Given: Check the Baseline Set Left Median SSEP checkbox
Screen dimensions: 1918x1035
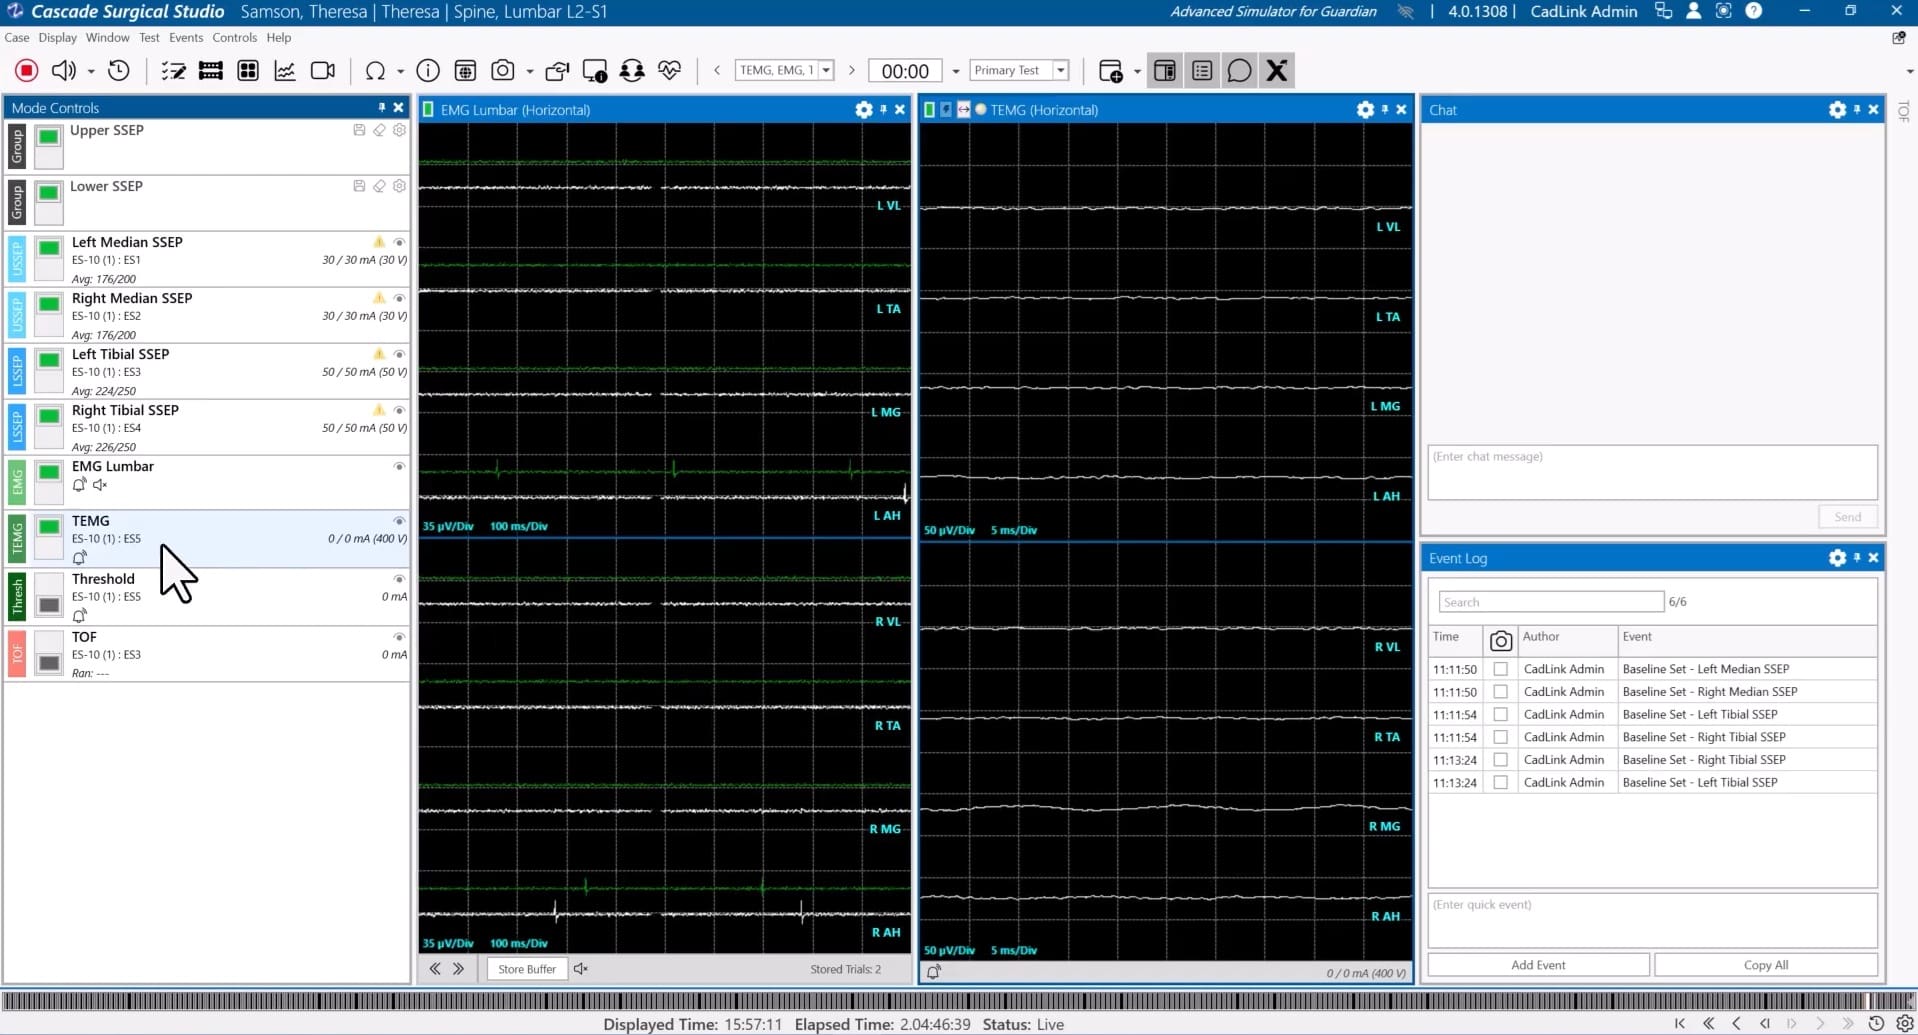Looking at the screenshot, I should pos(1500,669).
